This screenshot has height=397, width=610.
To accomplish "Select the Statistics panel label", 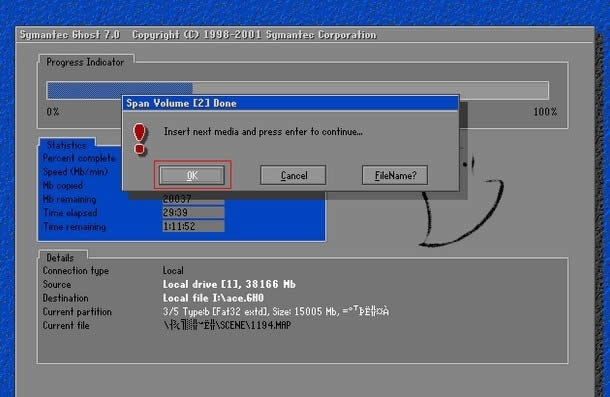I will 67,145.
